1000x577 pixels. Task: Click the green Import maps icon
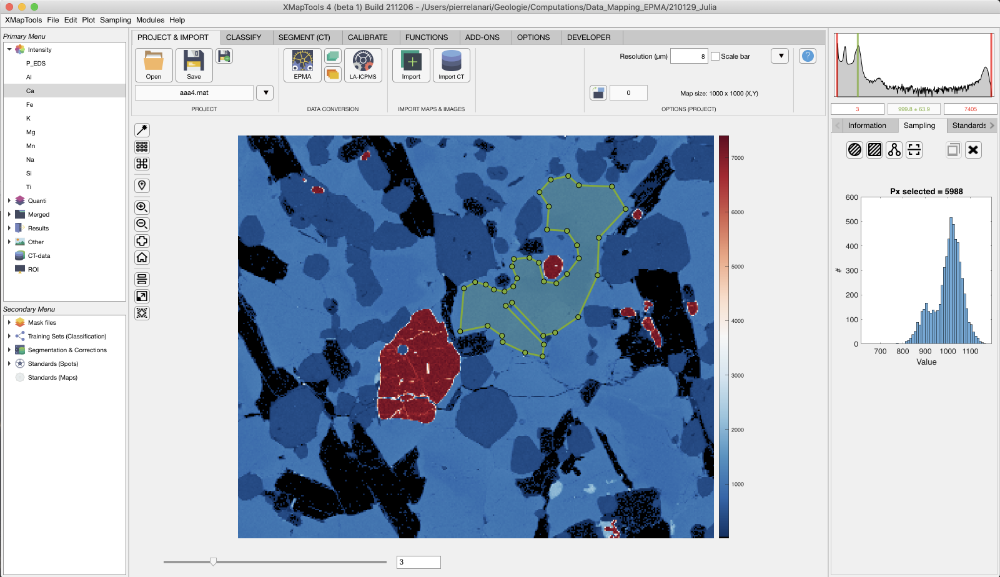pos(412,63)
